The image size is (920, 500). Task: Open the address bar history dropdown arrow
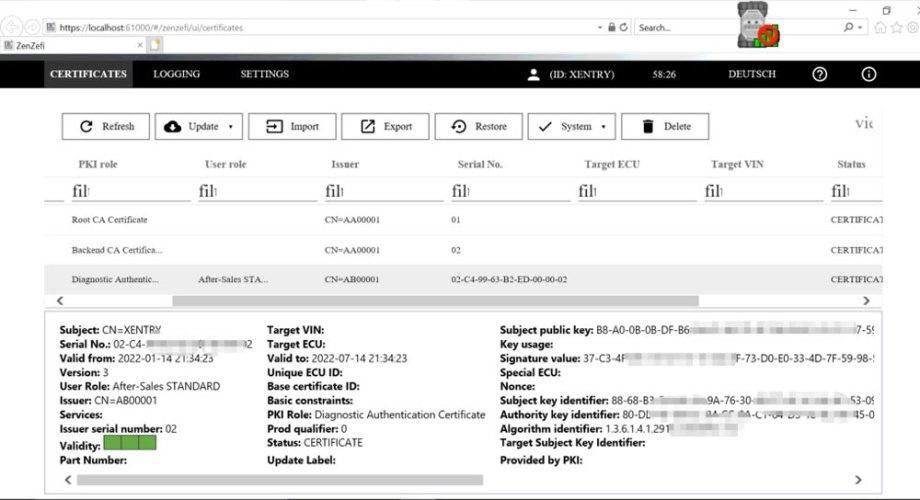[x=600, y=28]
